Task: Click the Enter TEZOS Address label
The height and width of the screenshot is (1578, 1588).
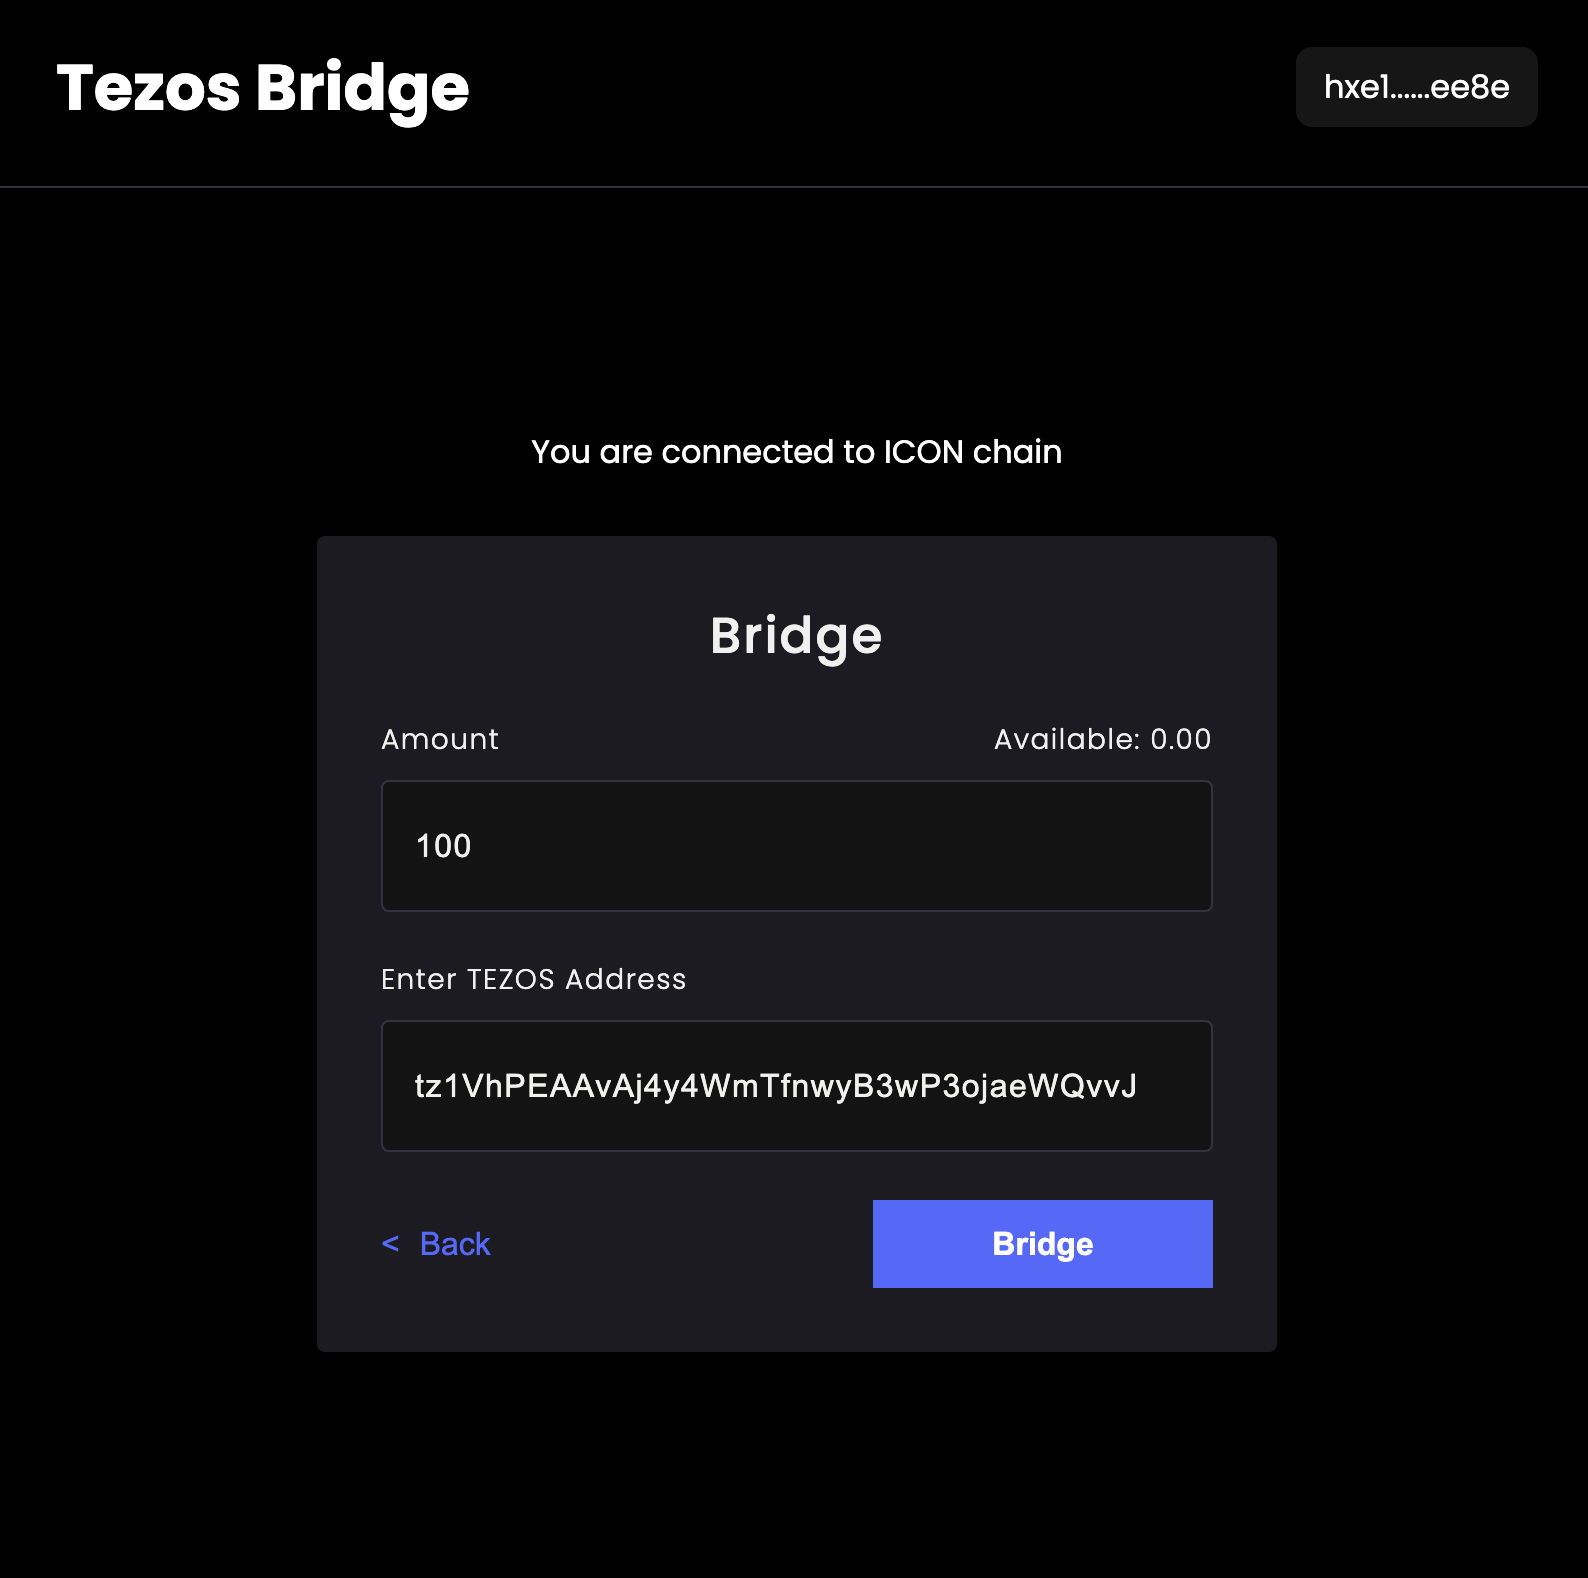Action: tap(533, 979)
